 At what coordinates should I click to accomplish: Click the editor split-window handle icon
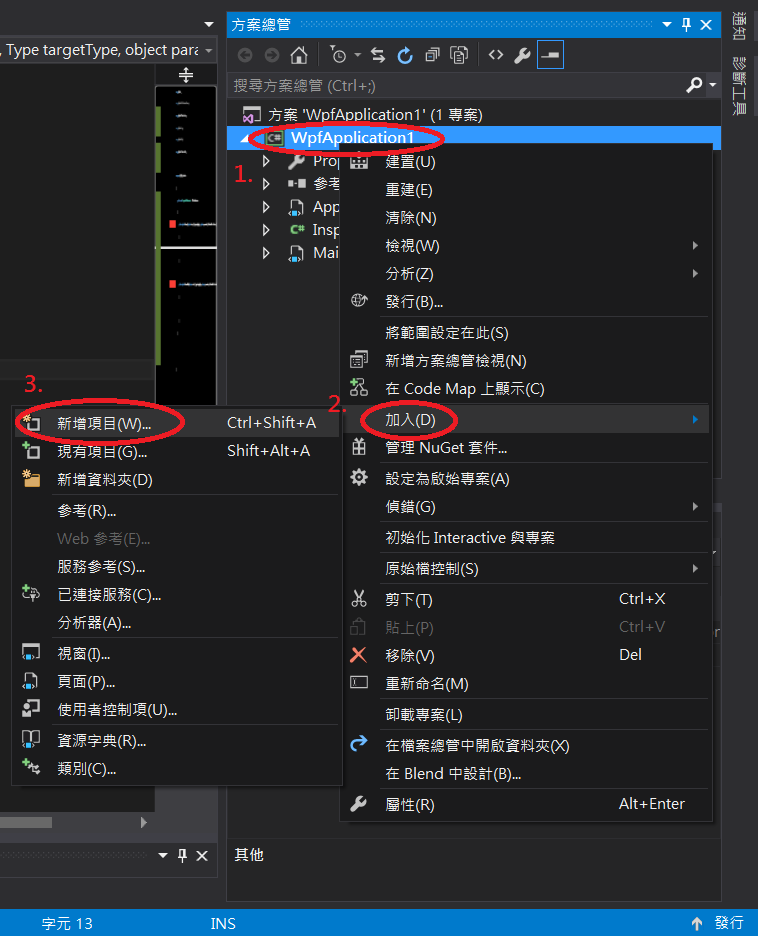pos(186,75)
